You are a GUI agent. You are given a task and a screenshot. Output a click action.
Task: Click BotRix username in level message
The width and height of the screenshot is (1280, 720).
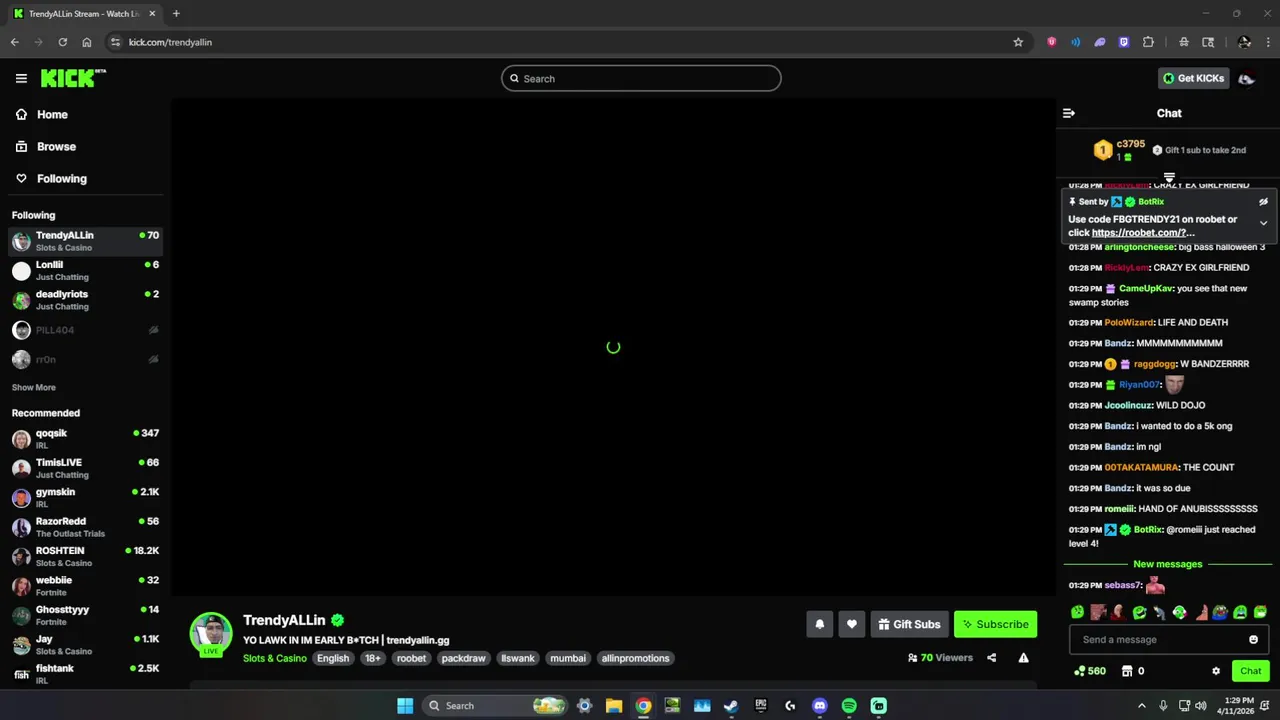coord(1148,530)
